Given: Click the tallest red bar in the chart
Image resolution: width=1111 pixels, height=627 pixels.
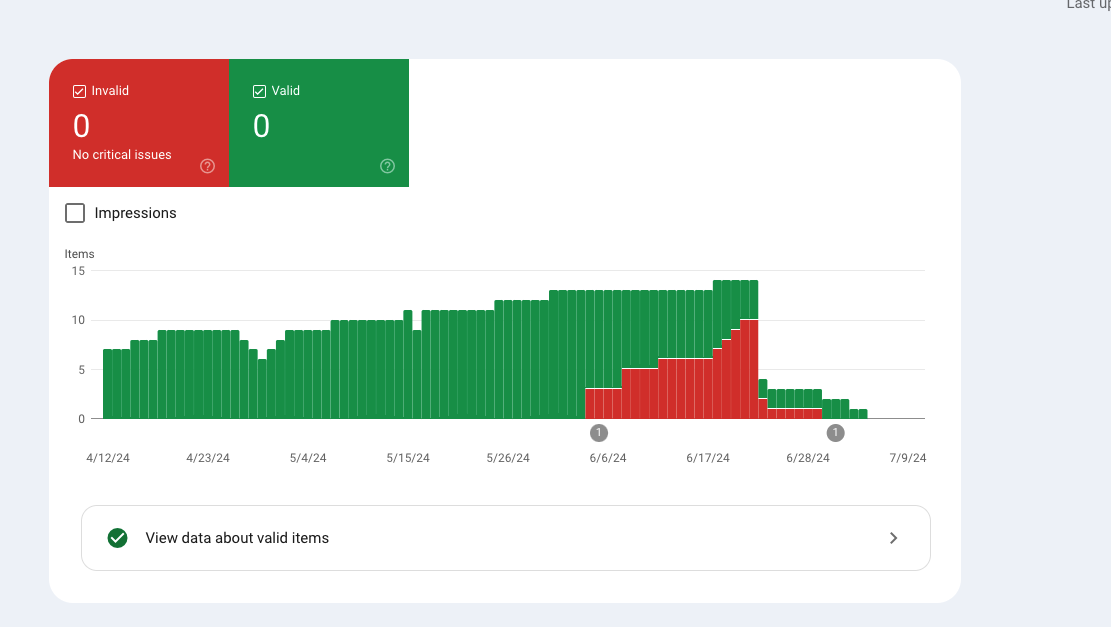Looking at the screenshot, I should coord(749,370).
